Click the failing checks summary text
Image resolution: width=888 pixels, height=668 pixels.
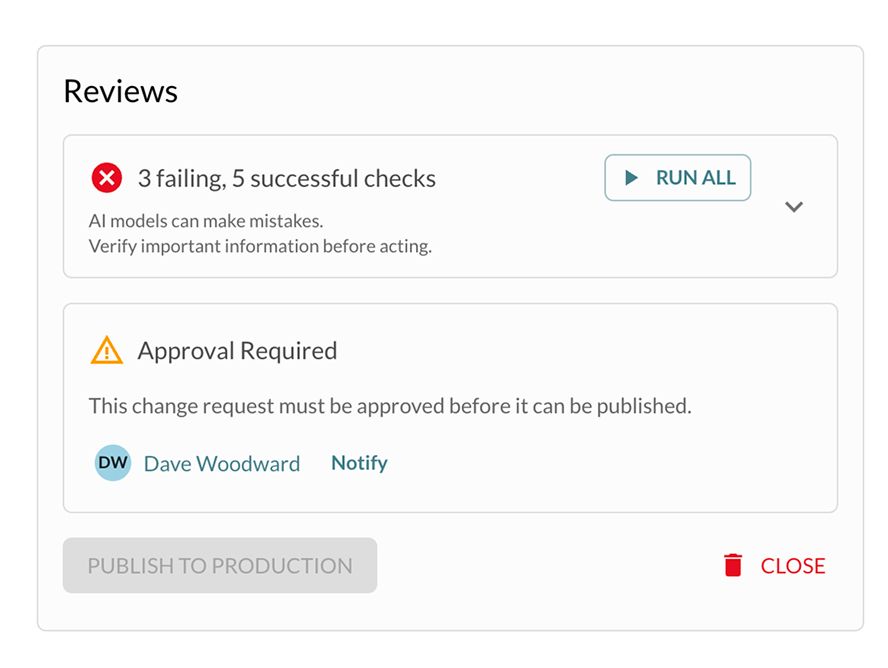pyautogui.click(x=286, y=177)
